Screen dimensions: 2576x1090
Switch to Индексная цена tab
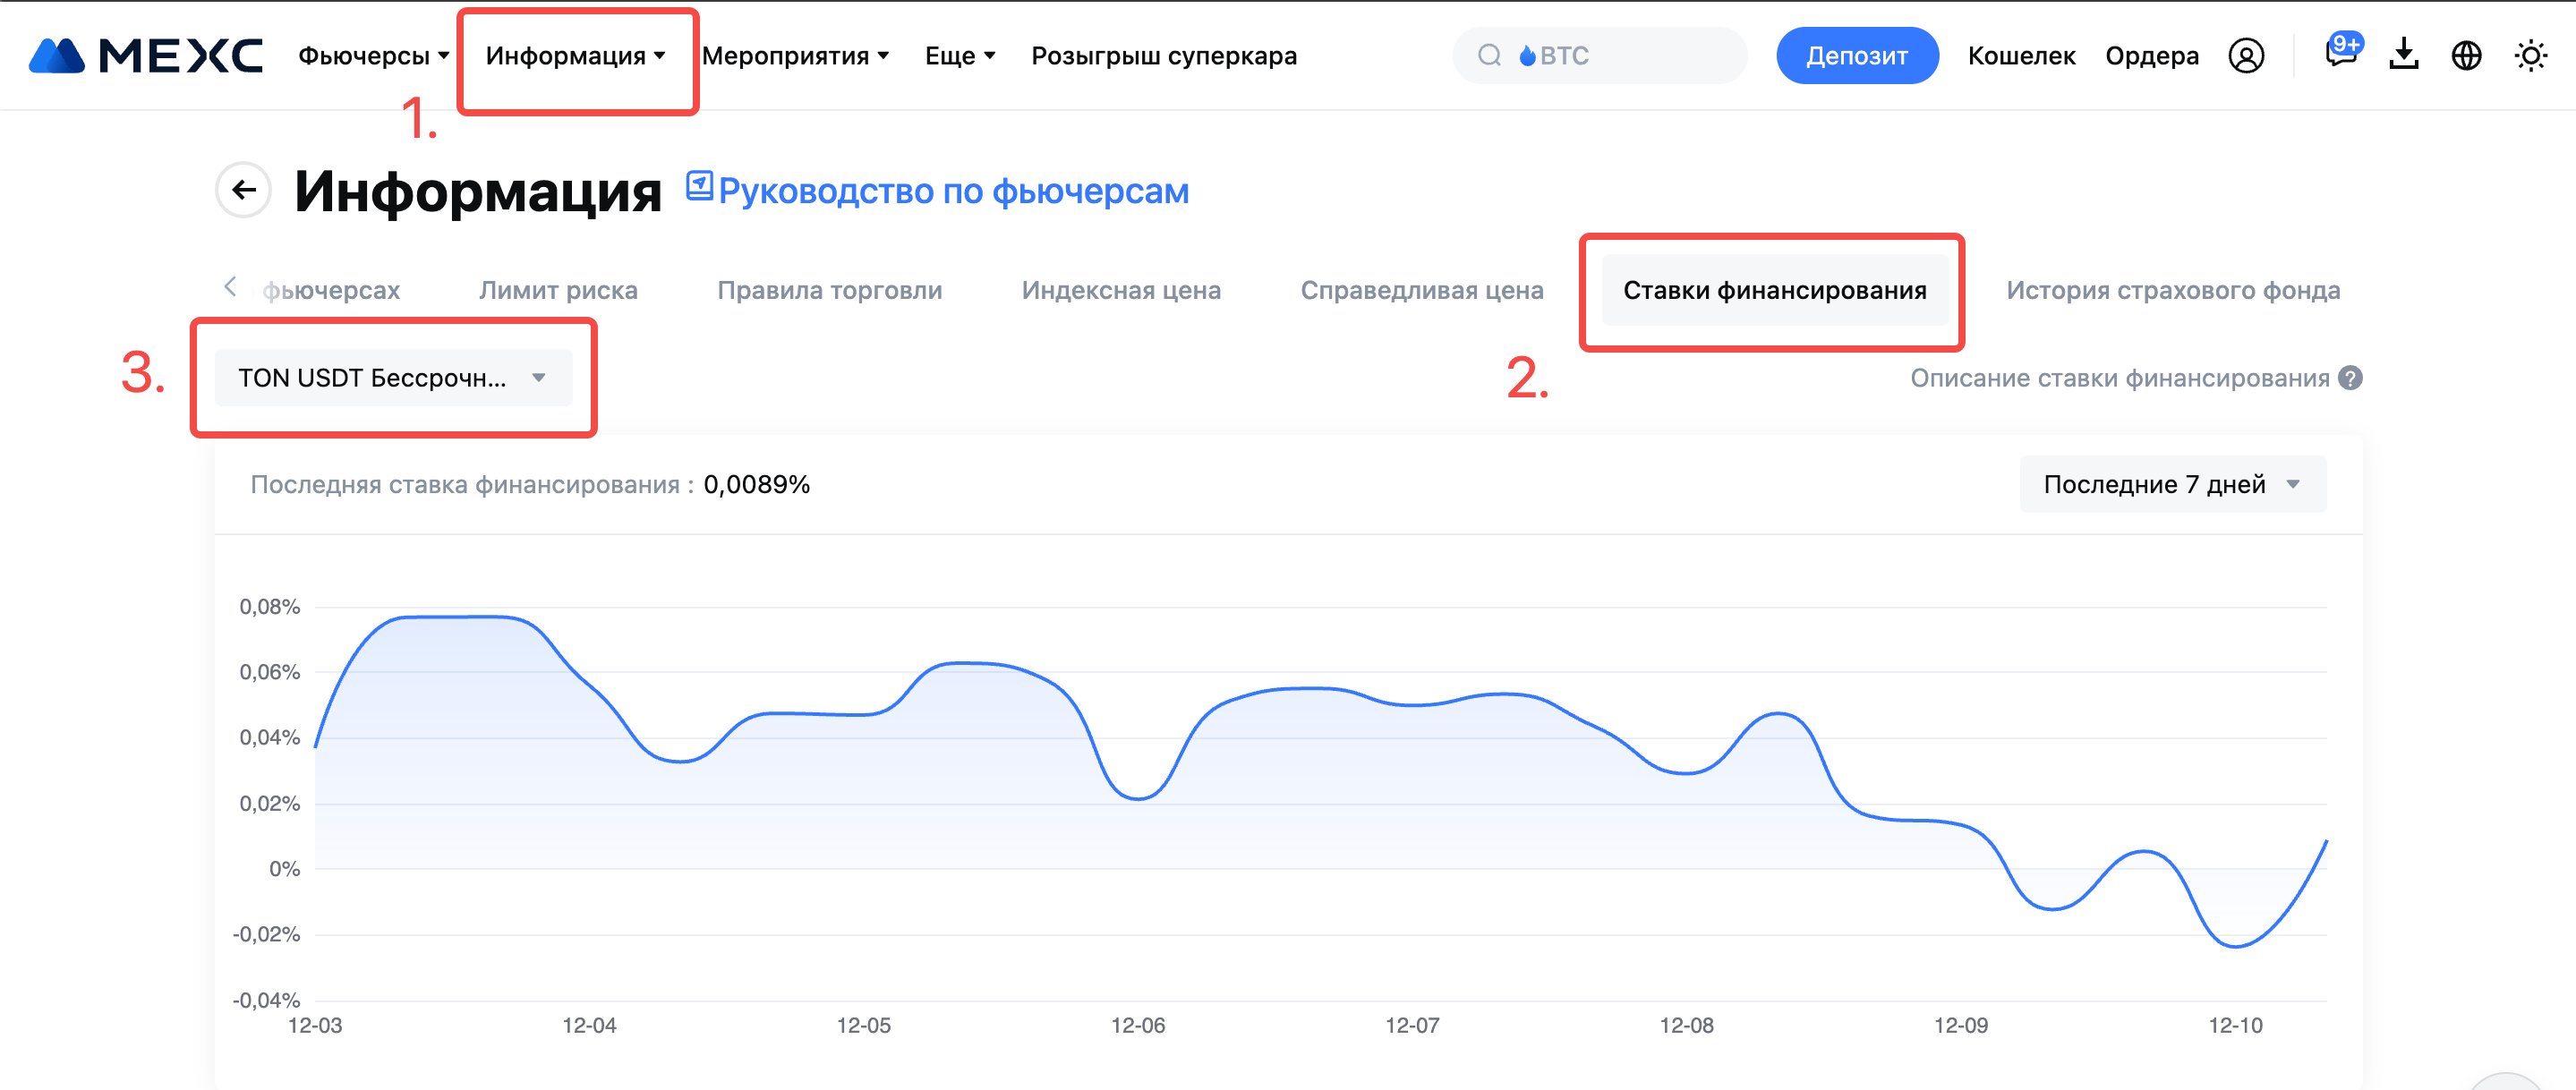[x=1120, y=290]
